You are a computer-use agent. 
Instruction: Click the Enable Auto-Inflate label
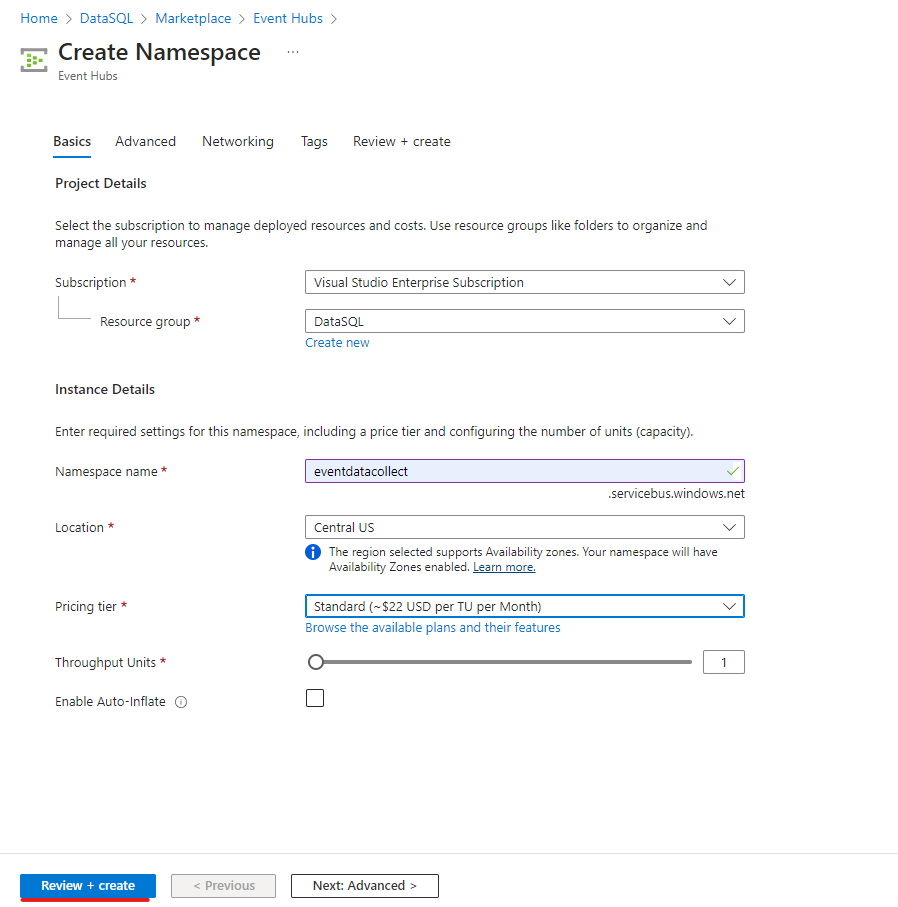(110, 702)
